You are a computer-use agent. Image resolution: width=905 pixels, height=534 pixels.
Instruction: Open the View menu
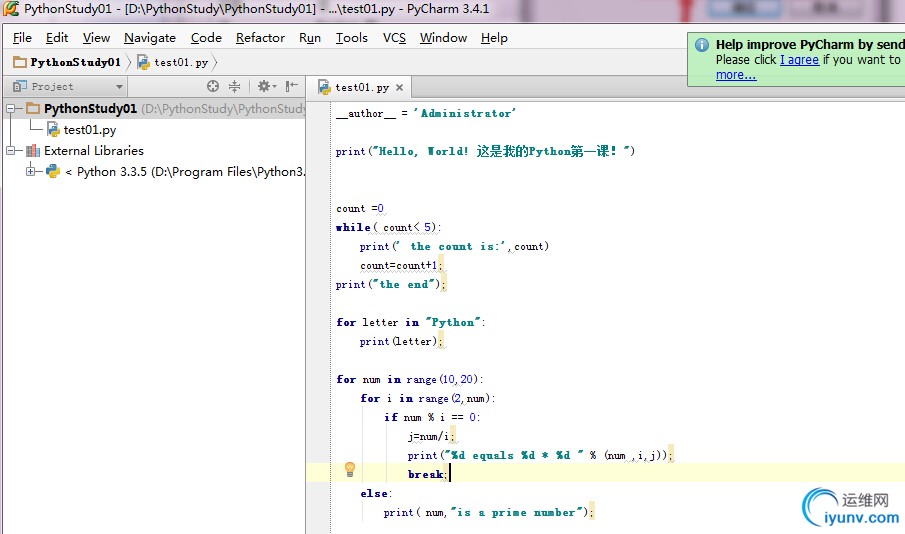(96, 38)
